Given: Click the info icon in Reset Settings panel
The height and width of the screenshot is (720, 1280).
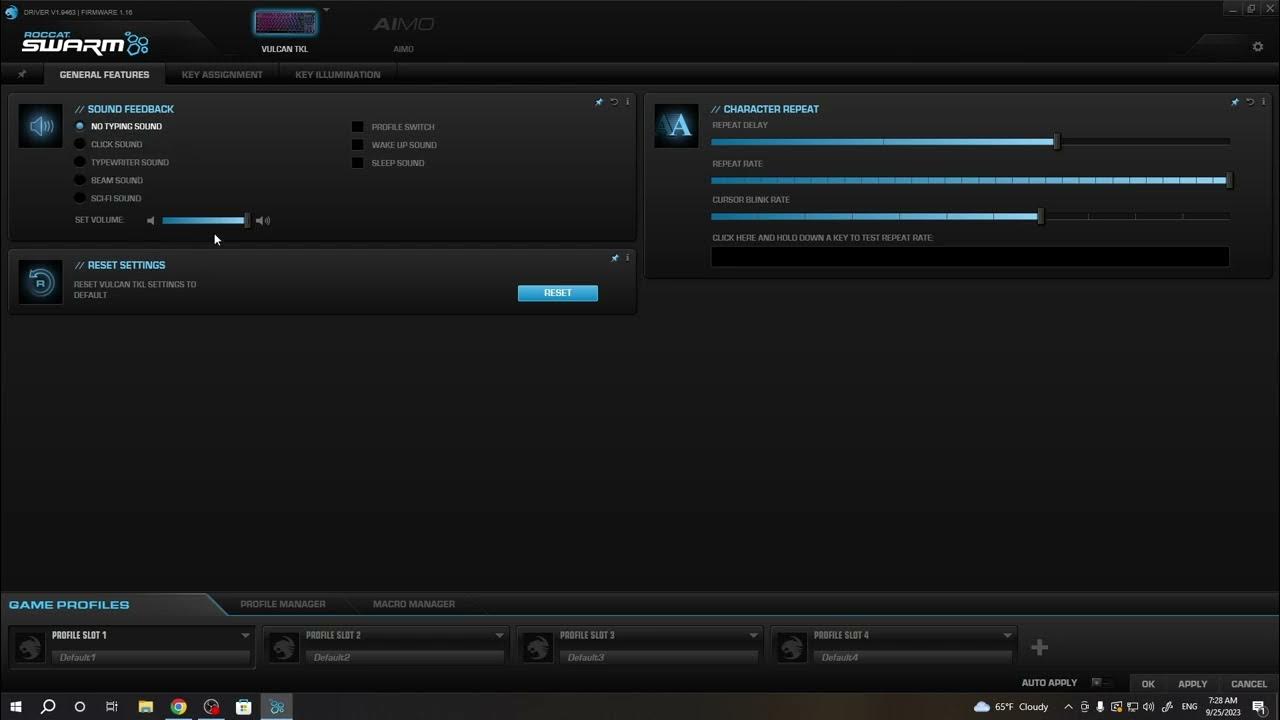Looking at the screenshot, I should point(627,258).
